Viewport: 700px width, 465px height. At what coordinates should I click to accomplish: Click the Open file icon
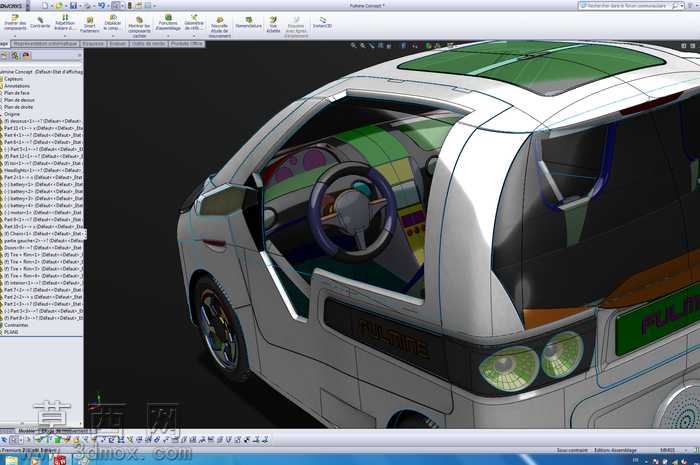tap(59, 5)
